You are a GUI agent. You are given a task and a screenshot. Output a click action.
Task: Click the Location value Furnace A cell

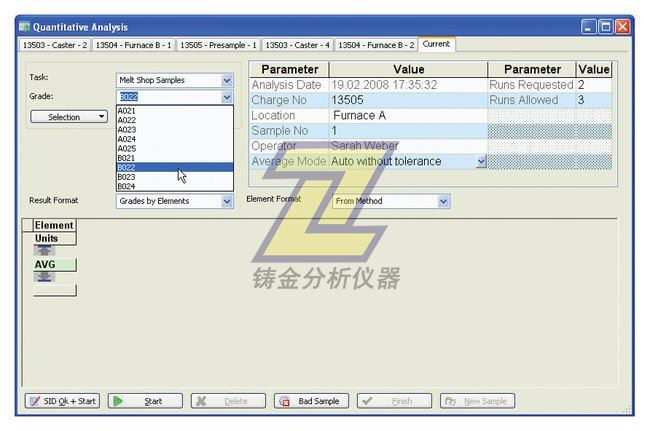408,116
